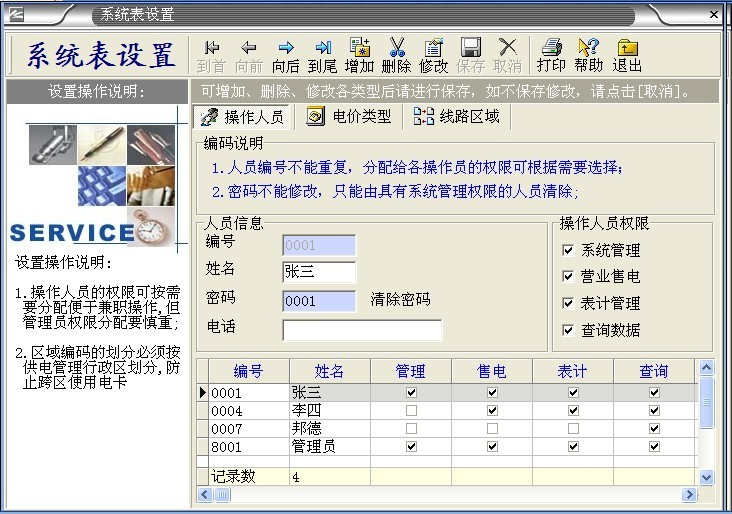The image size is (732, 514).
Task: Click the 退出 (exit) toolbar icon
Action: pos(627,48)
